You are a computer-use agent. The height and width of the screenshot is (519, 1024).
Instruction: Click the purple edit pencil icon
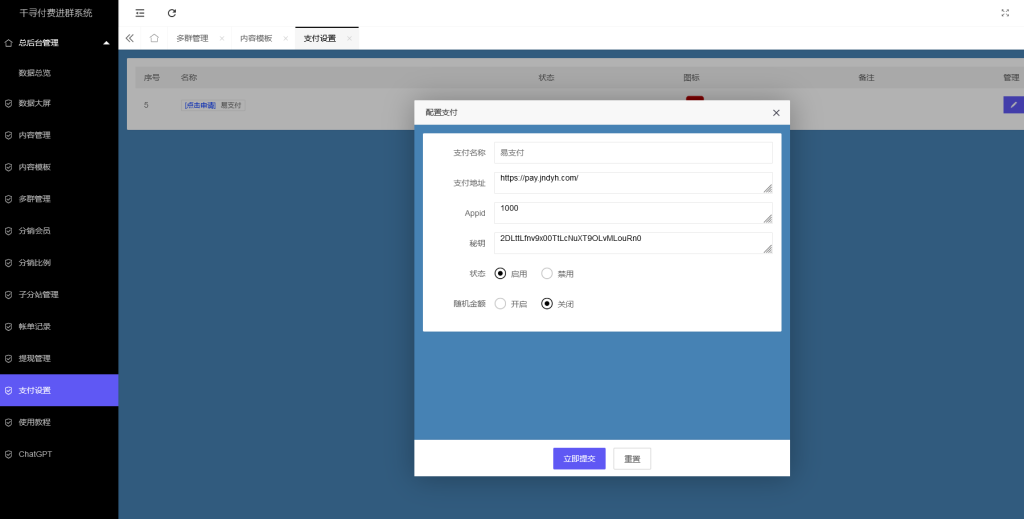click(1012, 104)
